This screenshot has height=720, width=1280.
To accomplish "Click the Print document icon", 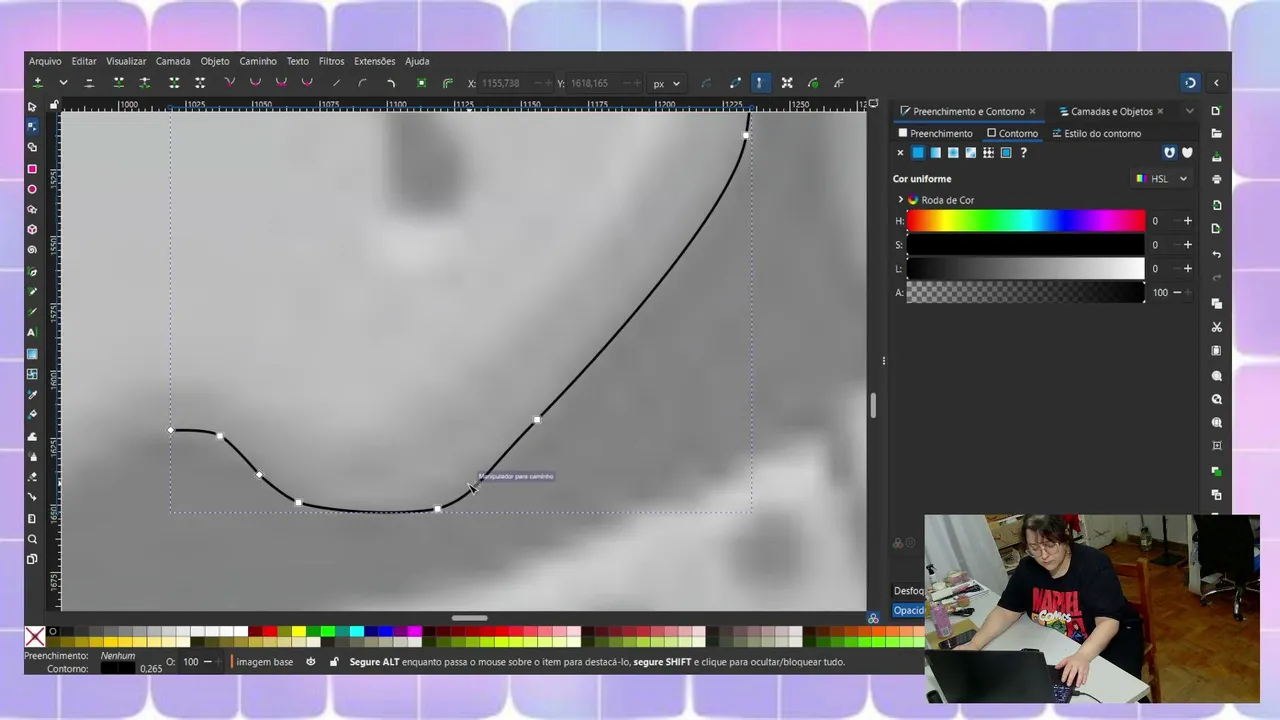I will click(1216, 180).
